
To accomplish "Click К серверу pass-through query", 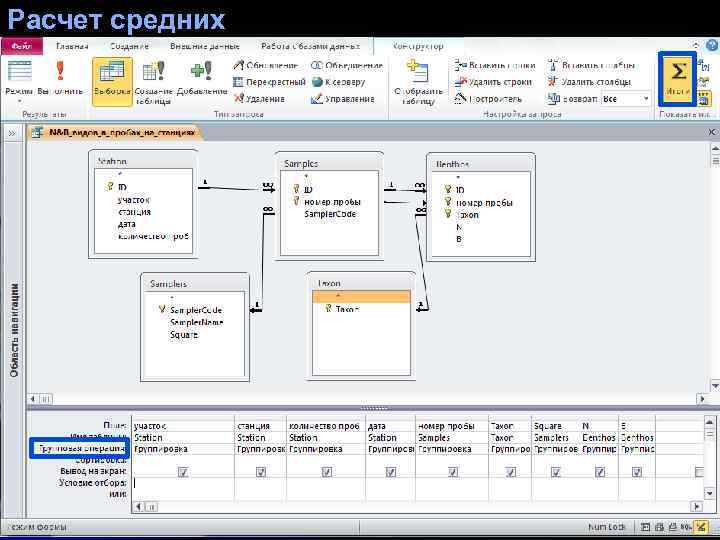I will tap(338, 82).
